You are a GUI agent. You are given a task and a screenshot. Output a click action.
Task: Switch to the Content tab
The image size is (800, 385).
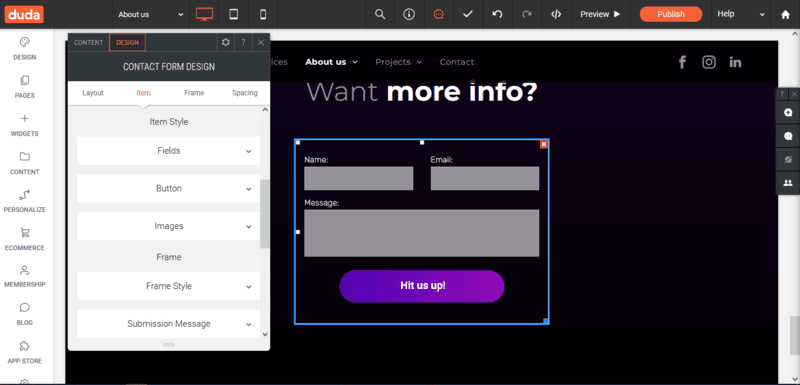[x=88, y=42]
